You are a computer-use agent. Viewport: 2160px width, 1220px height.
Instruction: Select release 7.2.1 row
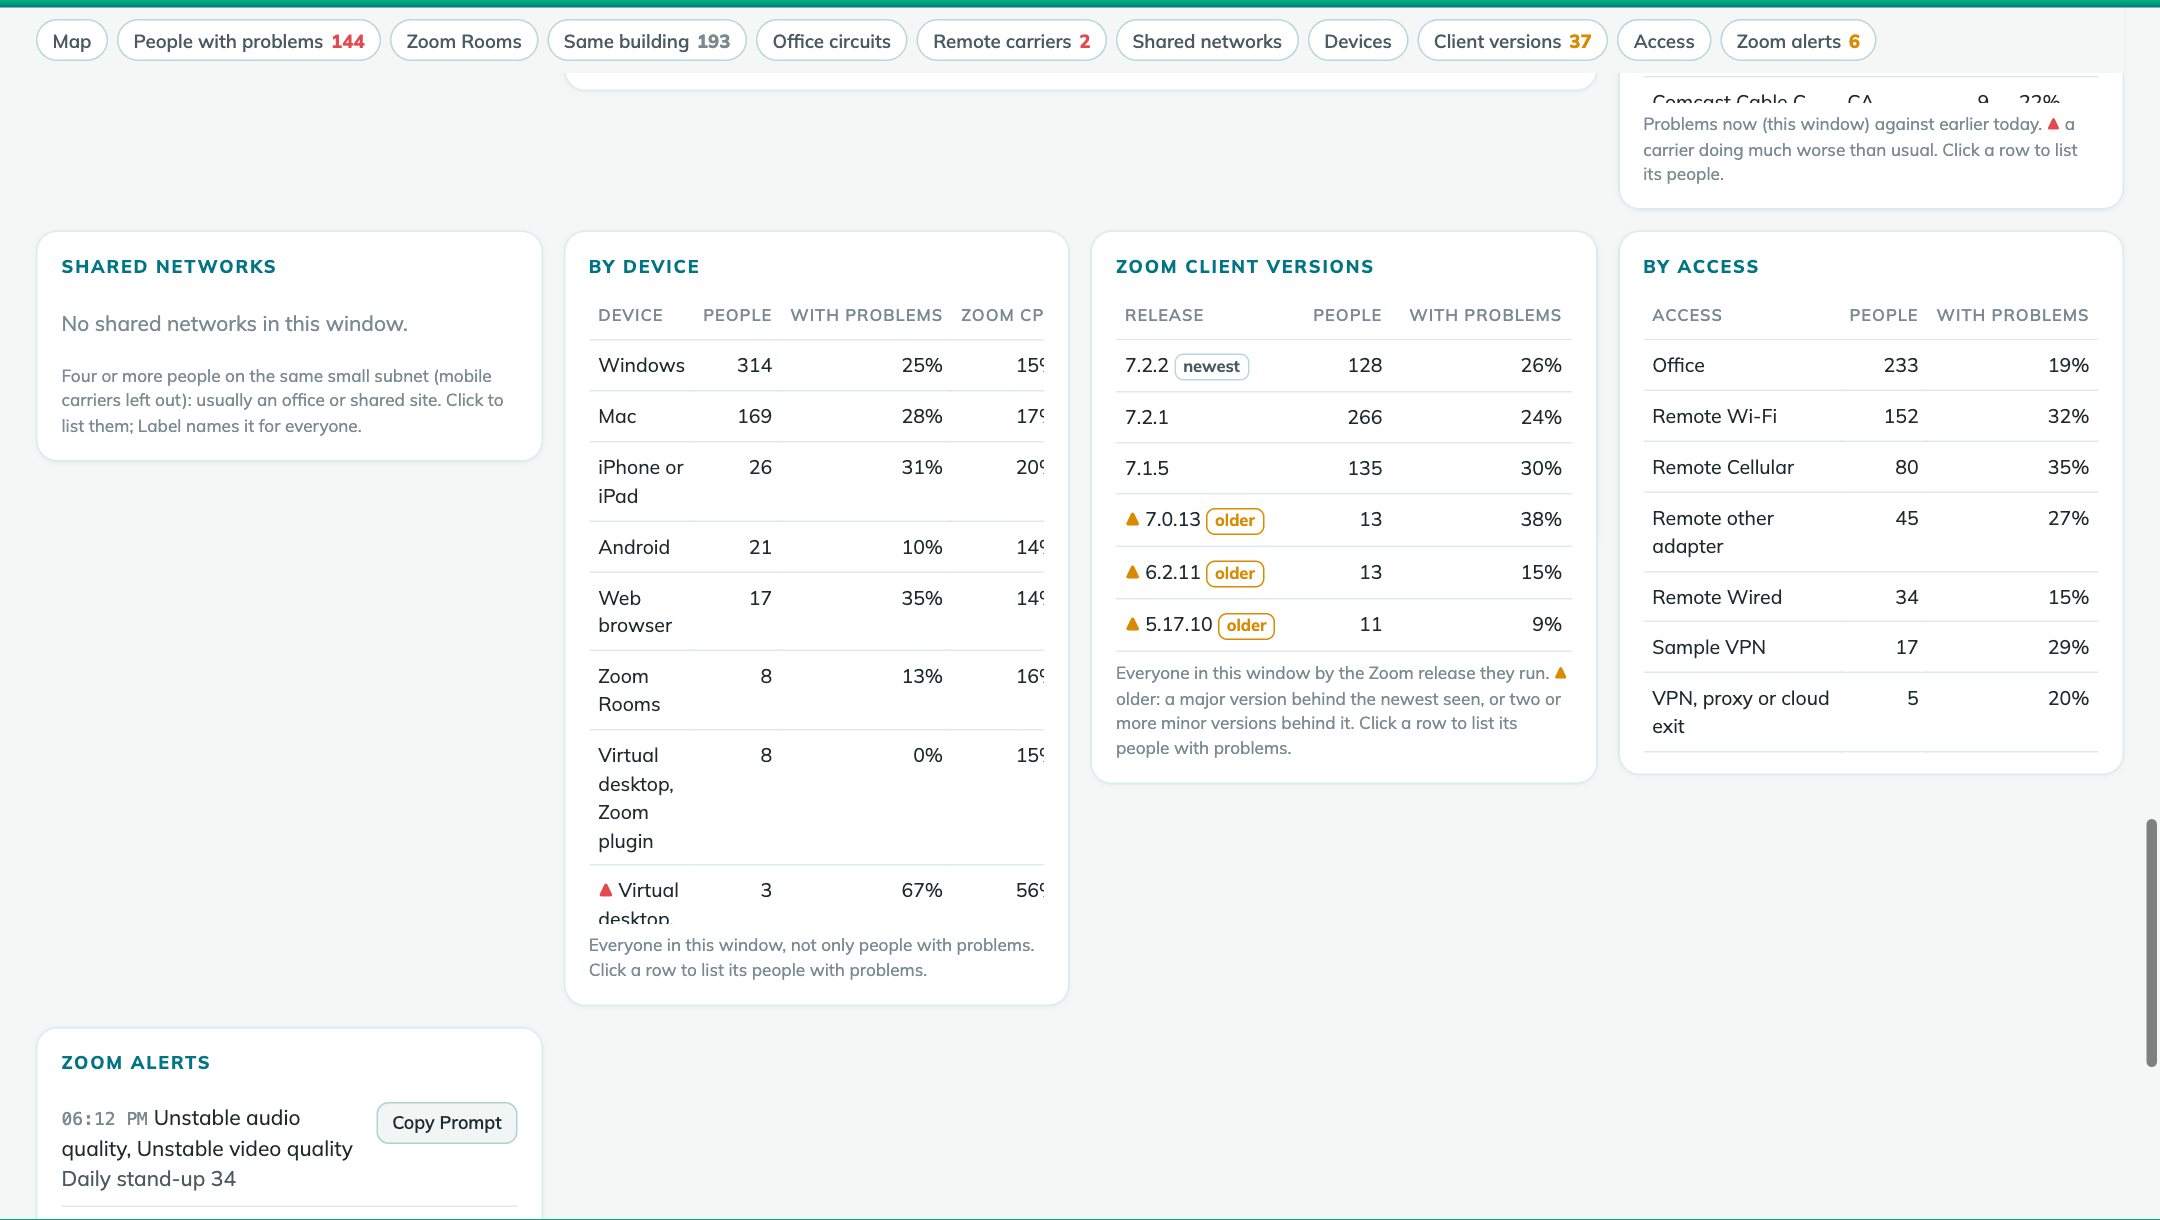[x=1343, y=417]
